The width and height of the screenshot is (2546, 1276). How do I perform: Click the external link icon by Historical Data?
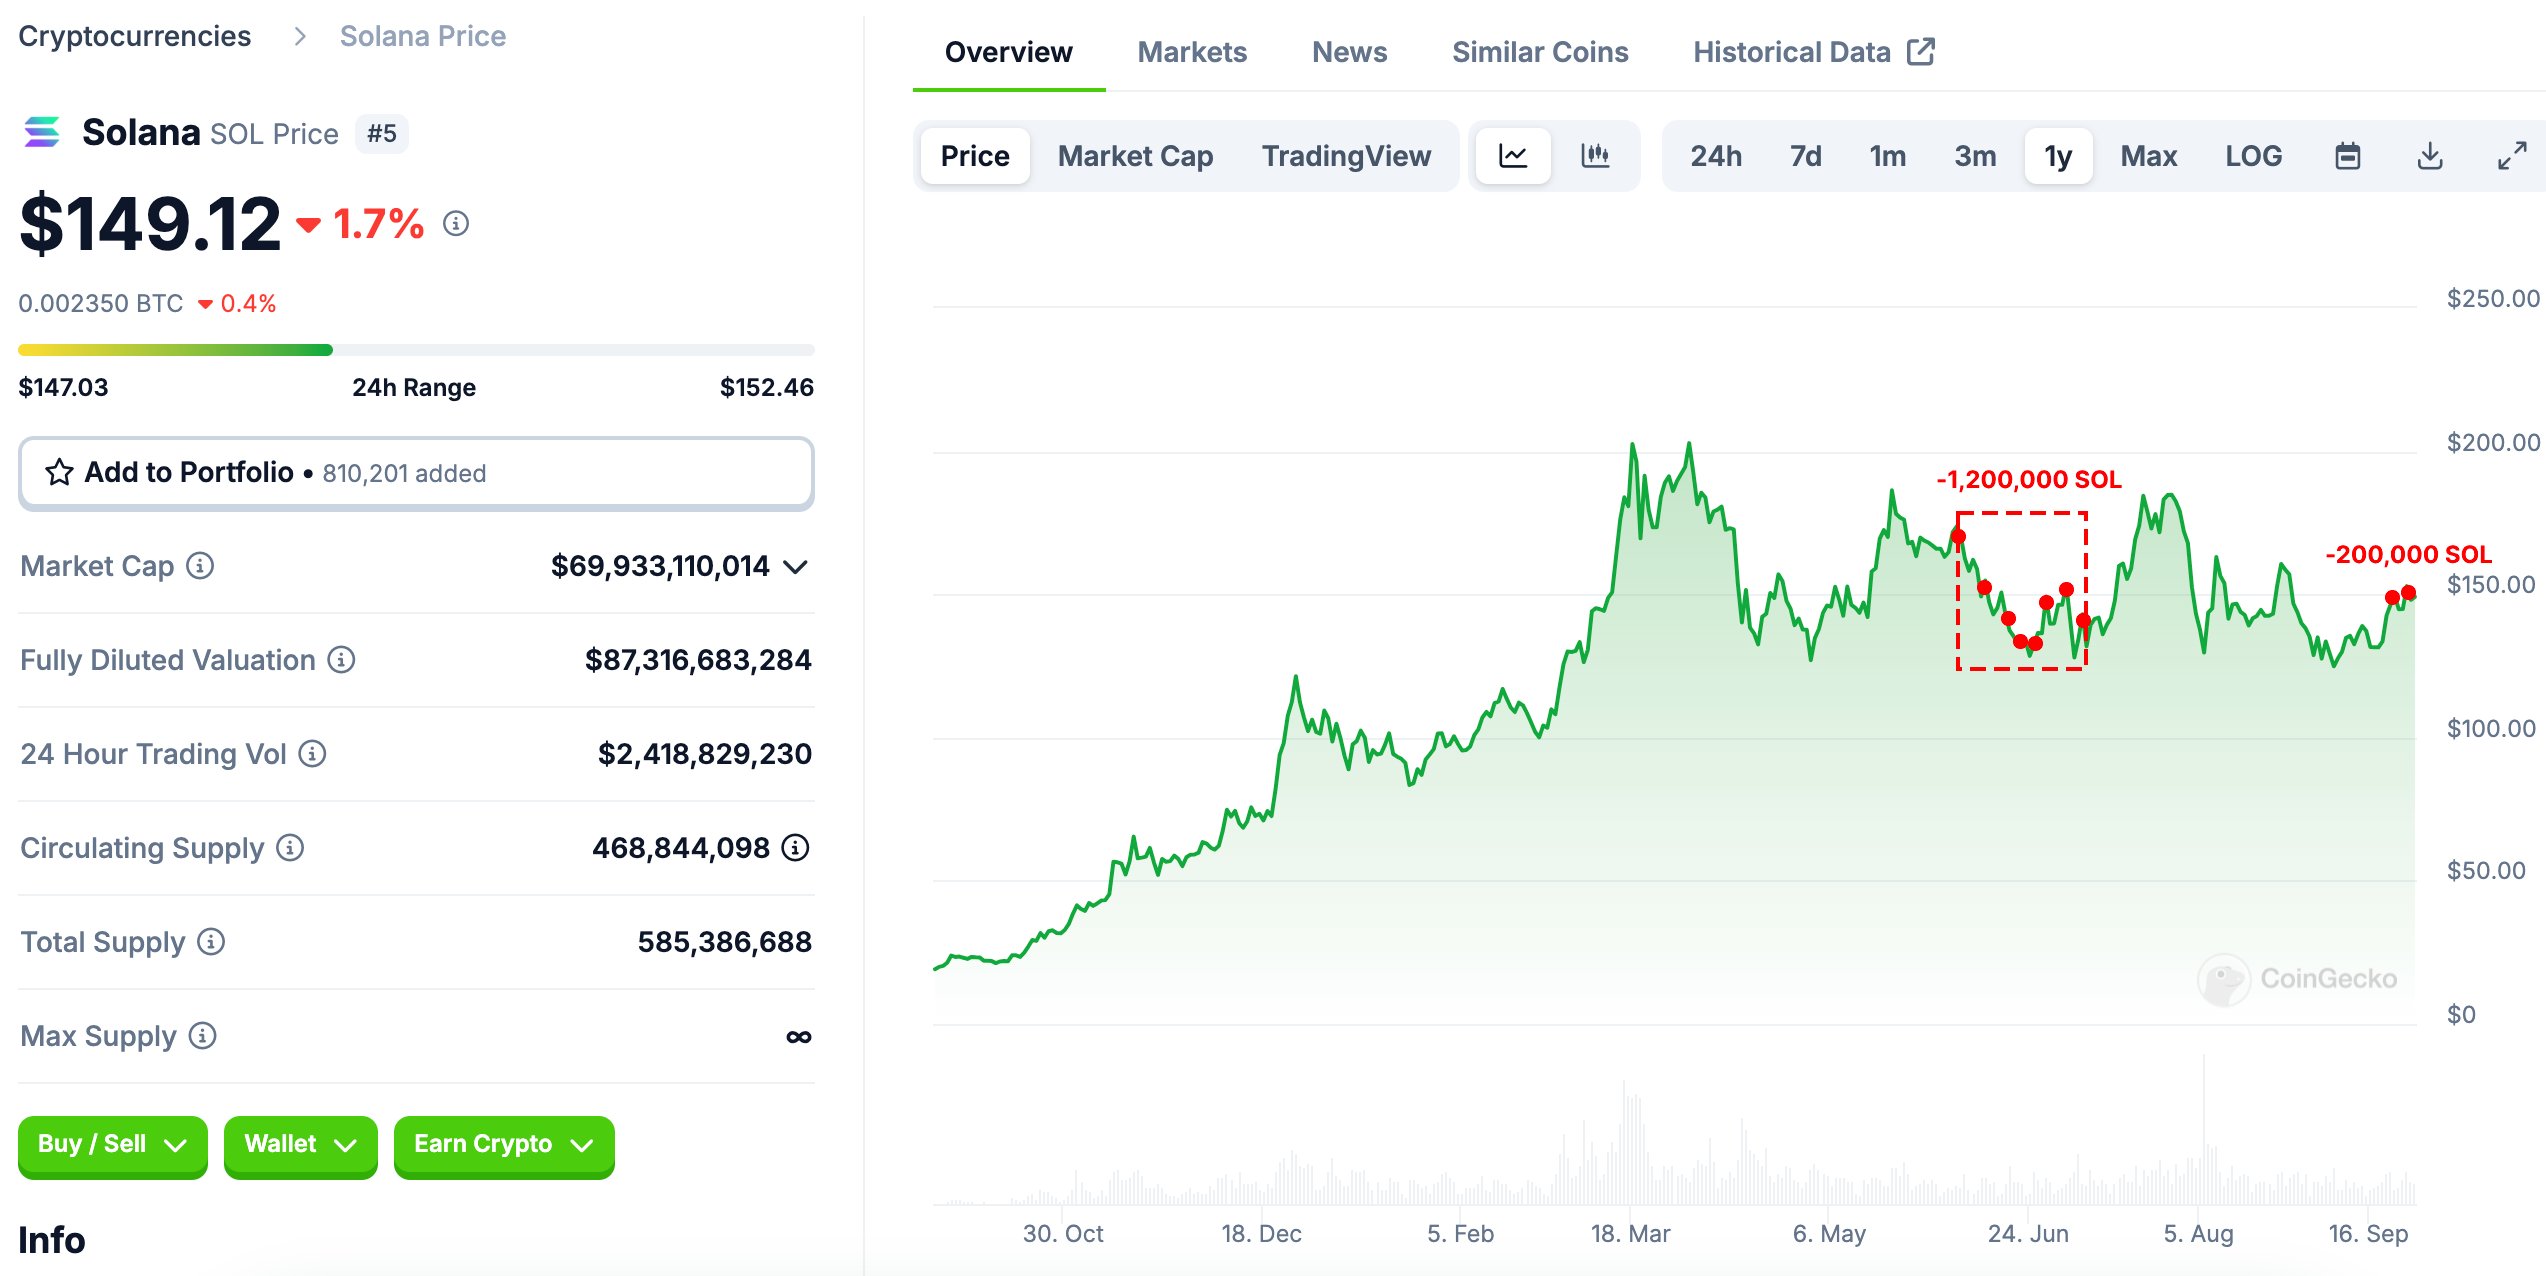click(1921, 51)
